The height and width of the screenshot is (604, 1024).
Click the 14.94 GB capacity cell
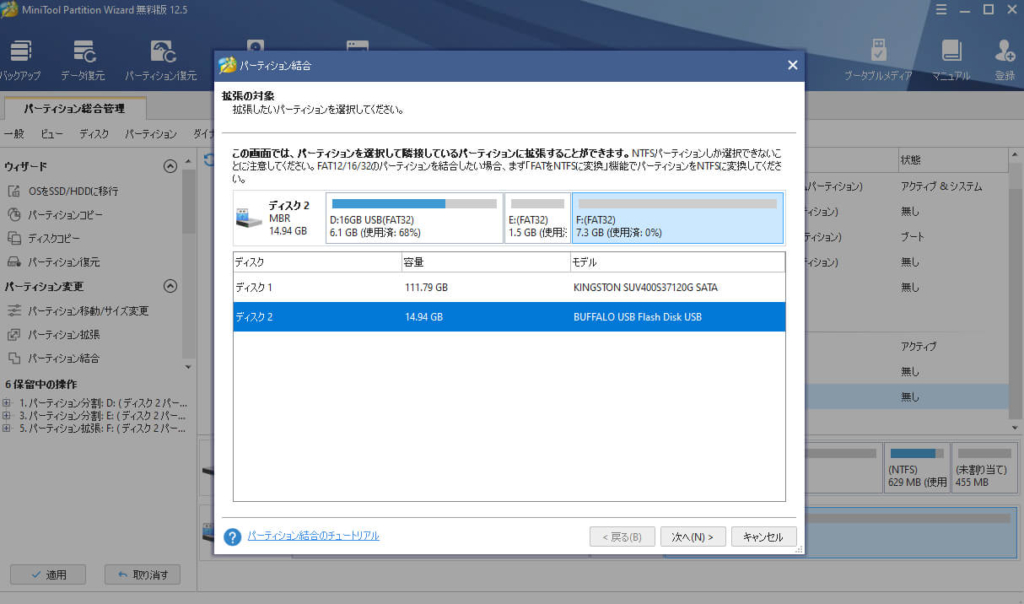coord(423,317)
